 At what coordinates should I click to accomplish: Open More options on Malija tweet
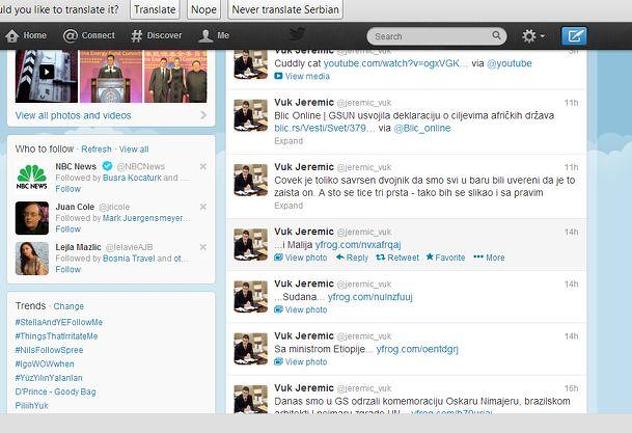489,258
